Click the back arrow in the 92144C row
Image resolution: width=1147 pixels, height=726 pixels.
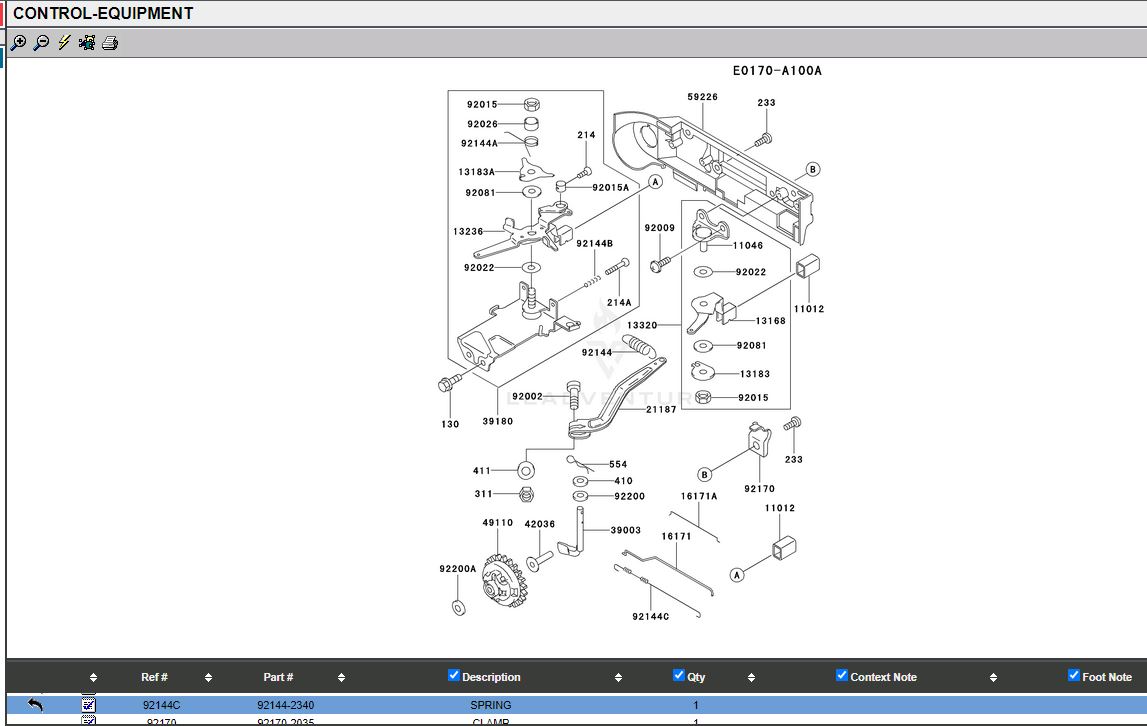35,705
